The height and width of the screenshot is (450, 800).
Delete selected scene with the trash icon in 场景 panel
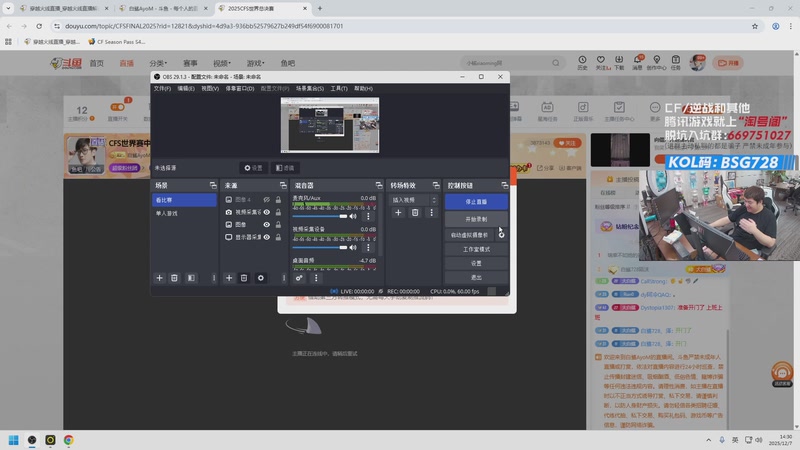click(174, 278)
